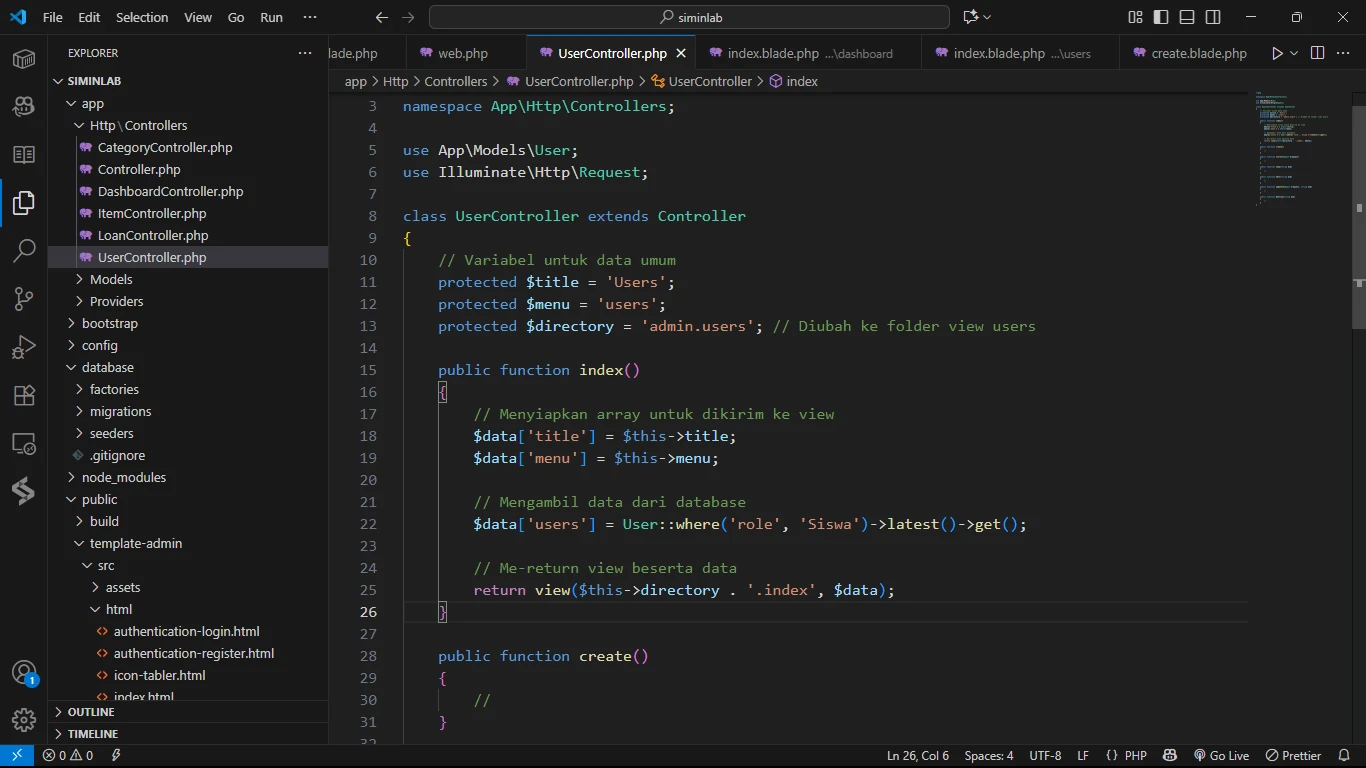Open Remote Explorer in activity bar

[x=24, y=443]
